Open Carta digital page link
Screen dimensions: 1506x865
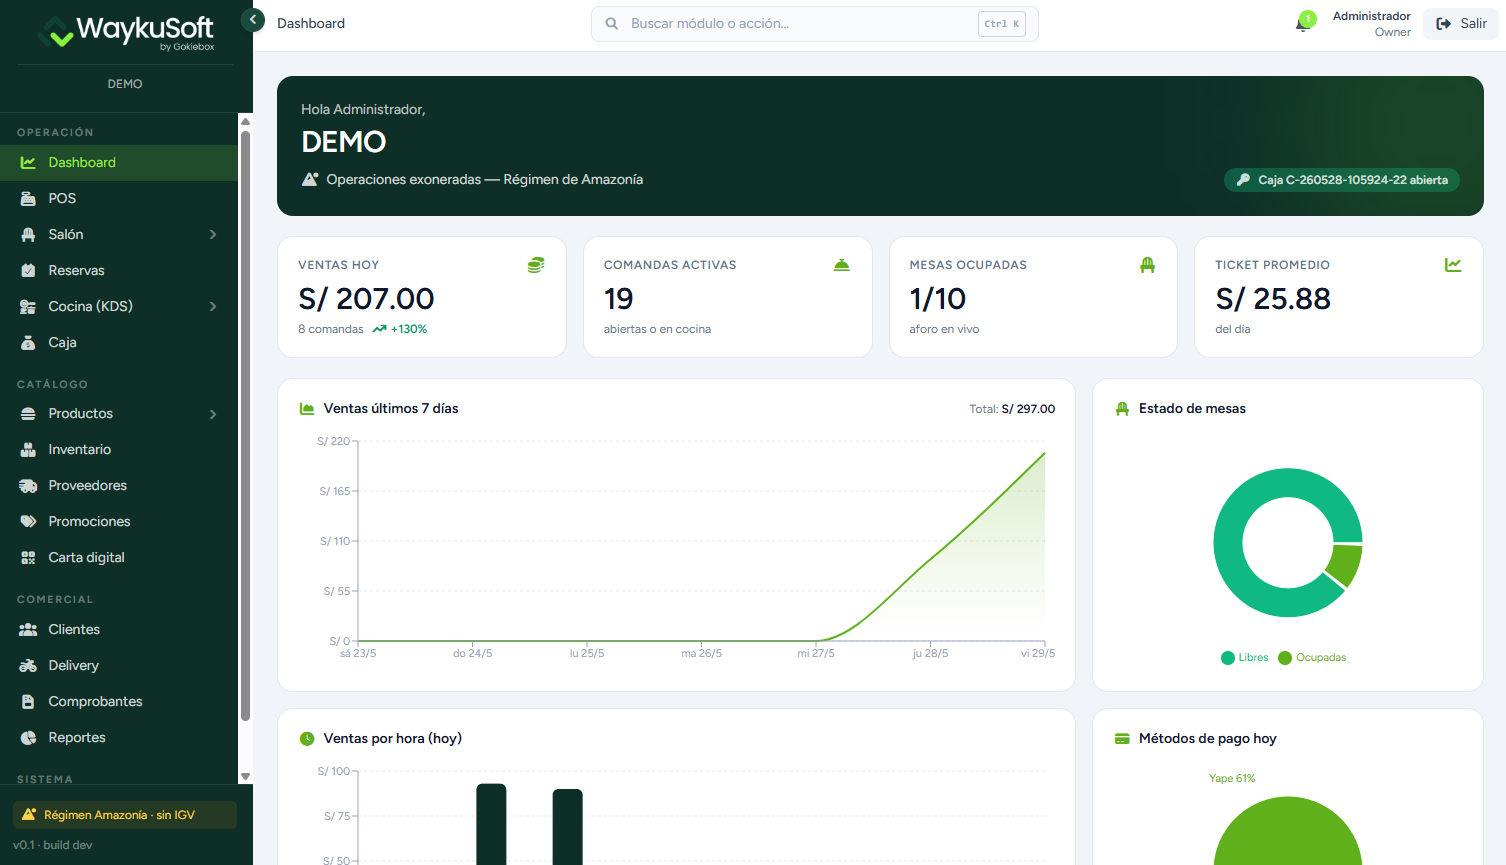point(119,558)
